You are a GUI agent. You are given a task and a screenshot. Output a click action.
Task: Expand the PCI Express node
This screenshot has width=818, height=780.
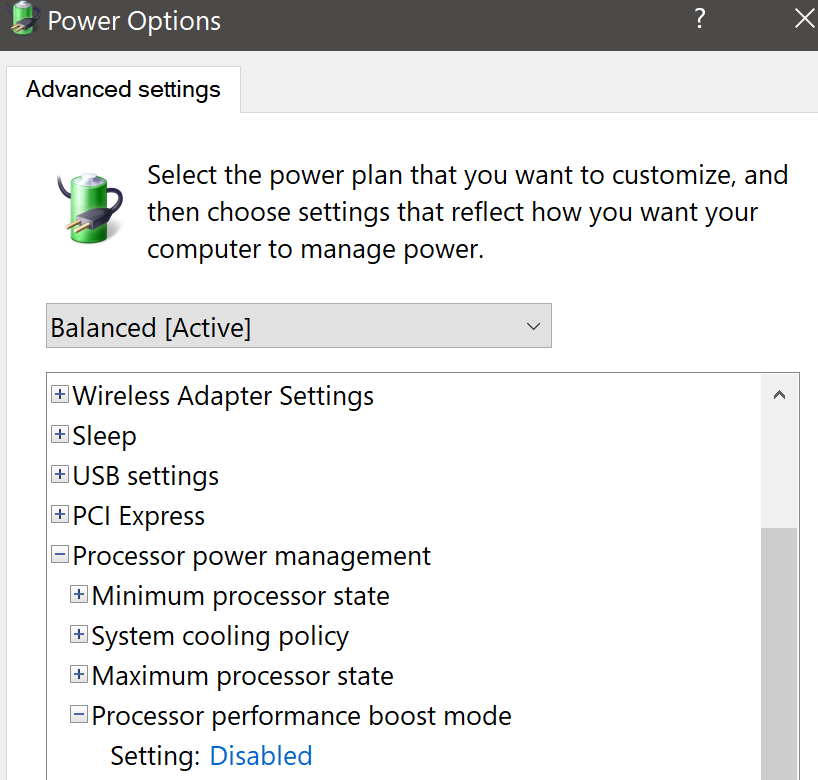click(x=60, y=514)
